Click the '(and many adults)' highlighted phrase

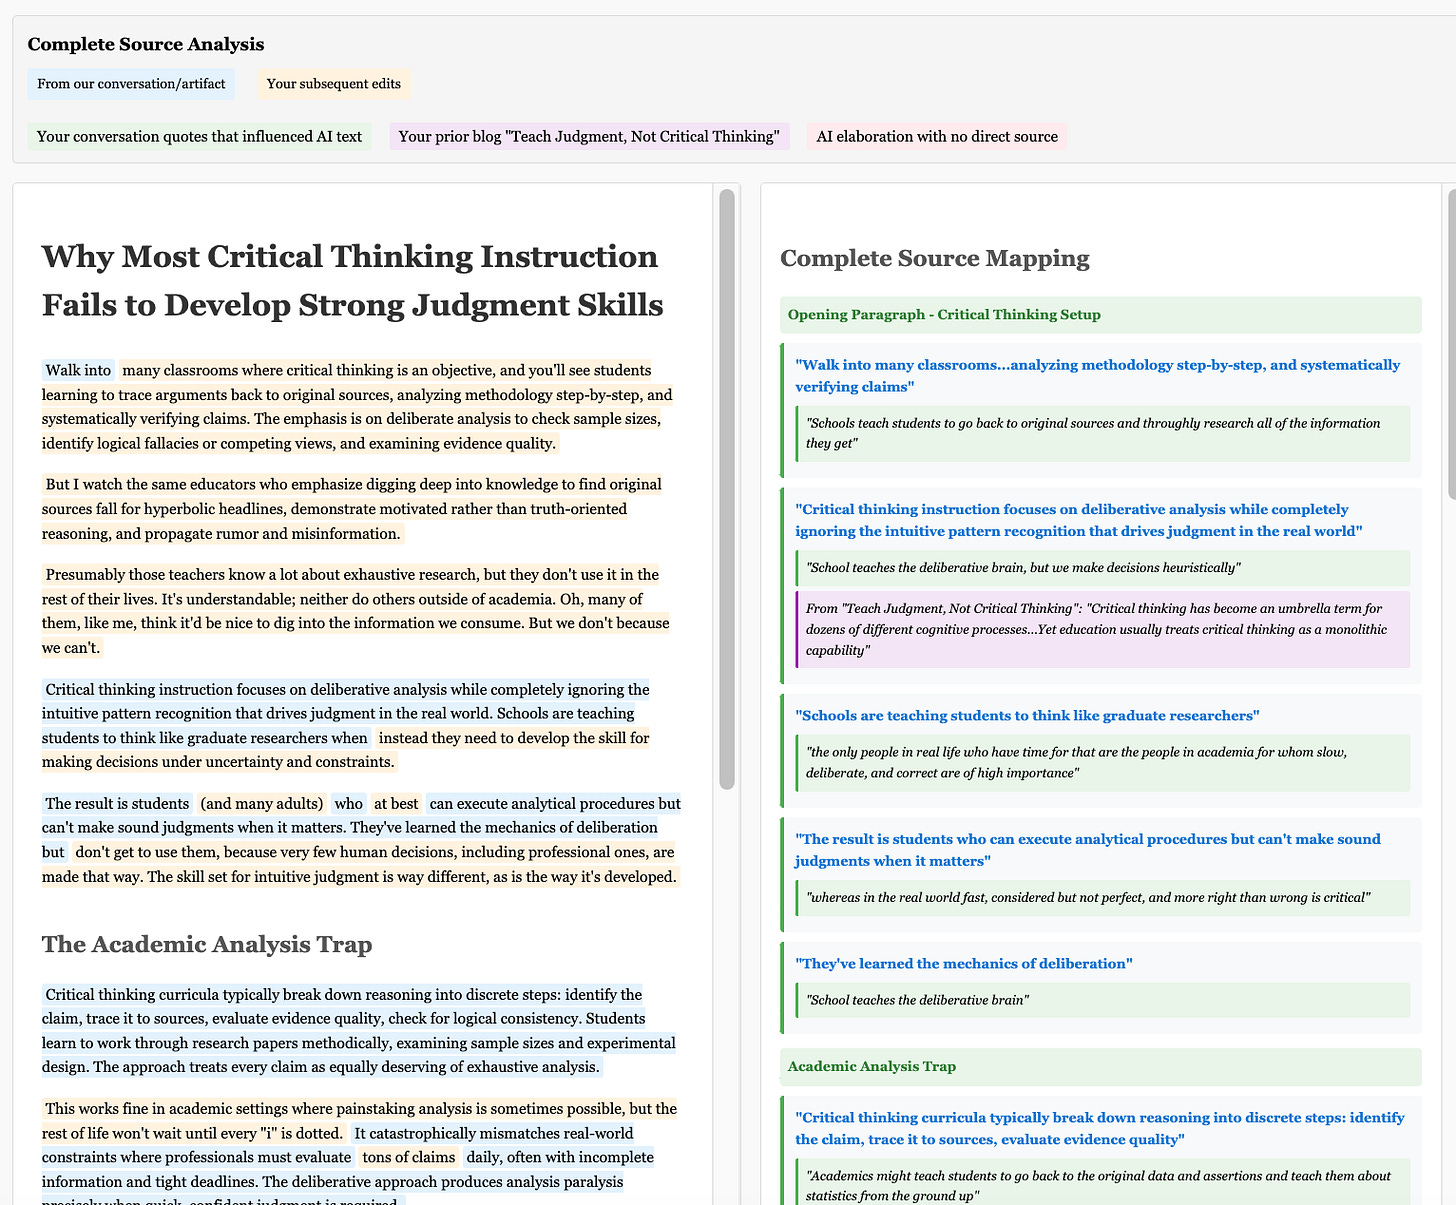coord(262,804)
